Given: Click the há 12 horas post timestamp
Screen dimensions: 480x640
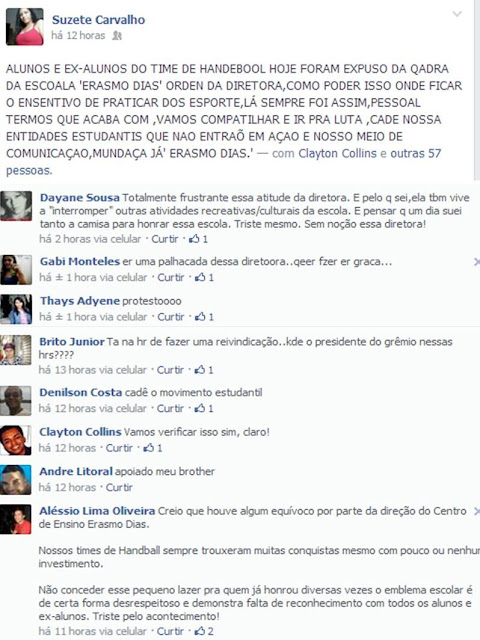Looking at the screenshot, I should point(78,36).
